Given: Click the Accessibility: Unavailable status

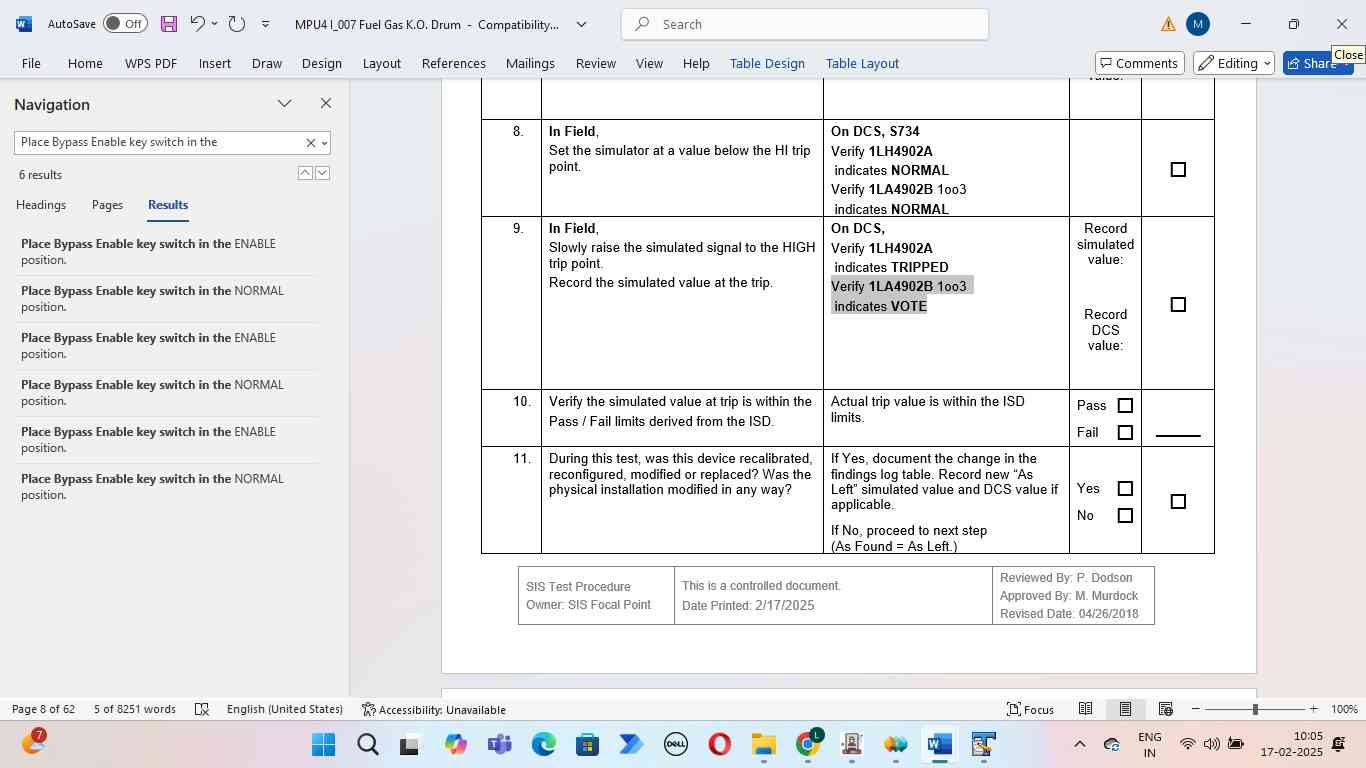Looking at the screenshot, I should [434, 709].
